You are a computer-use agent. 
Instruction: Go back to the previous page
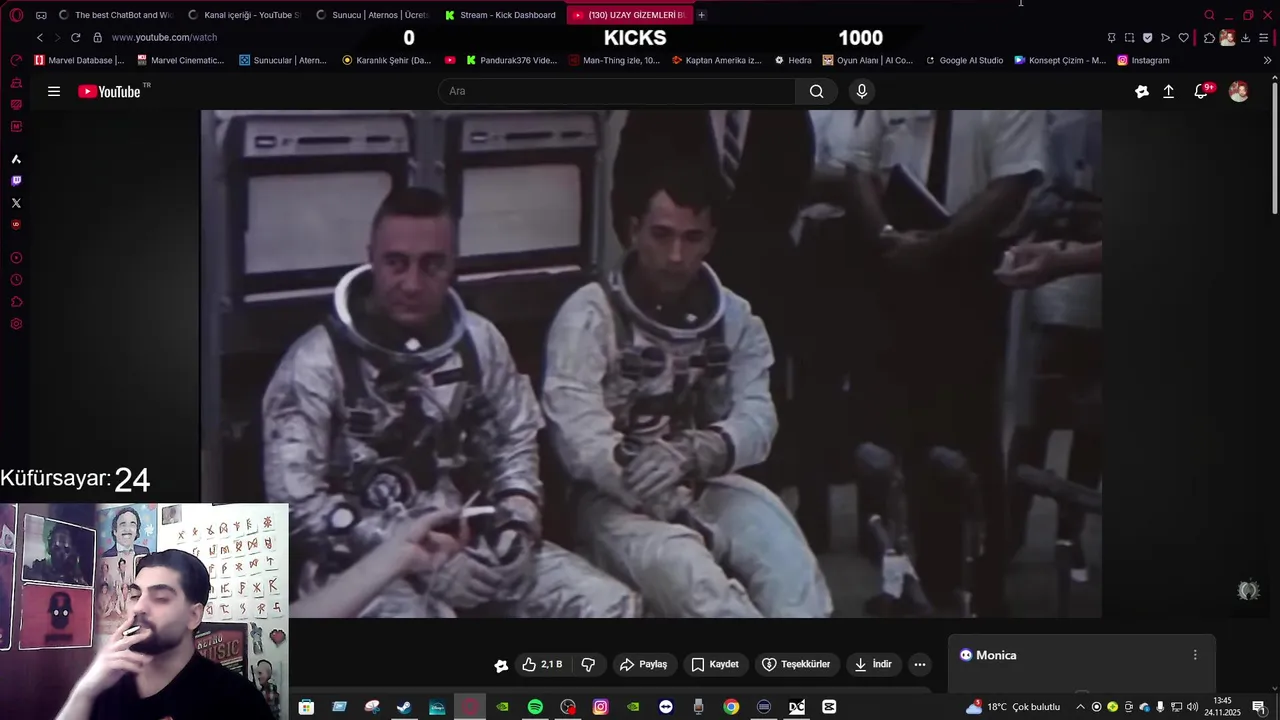pos(40,37)
